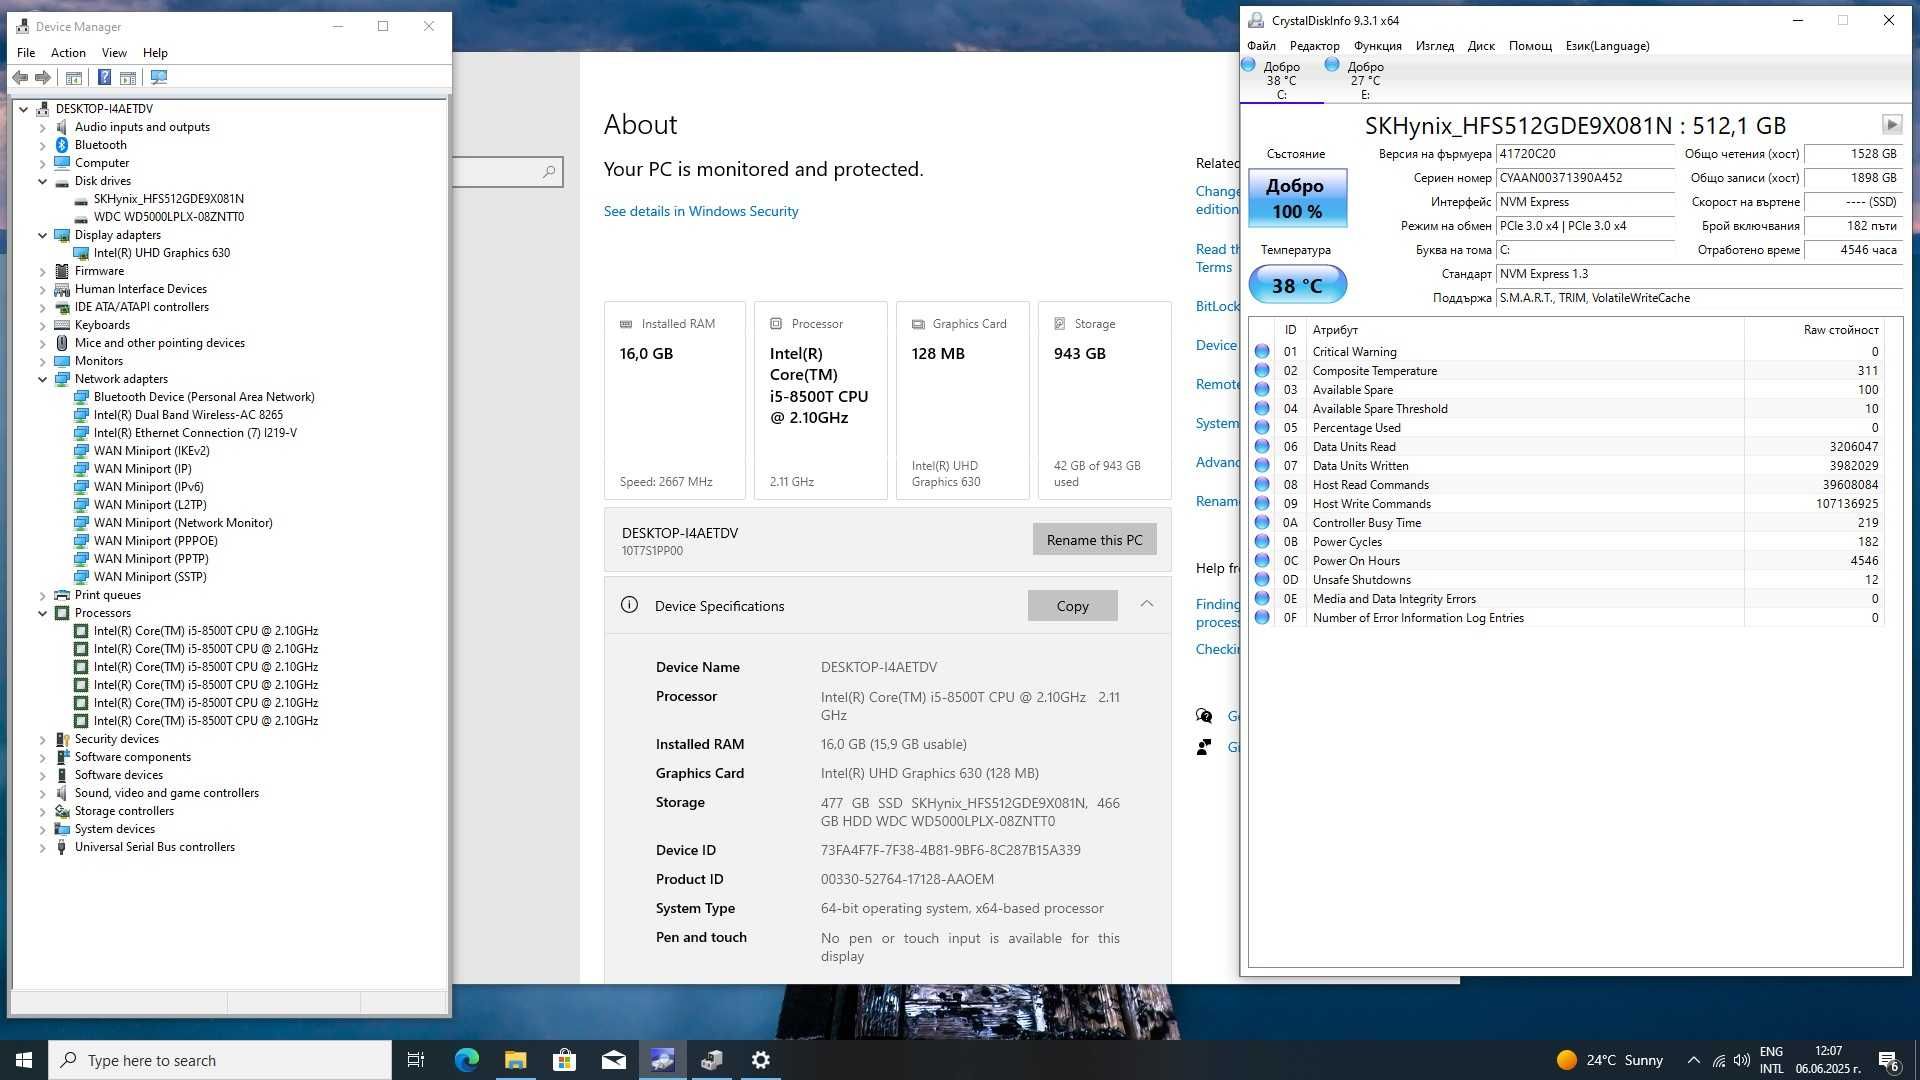1920x1080 pixels.
Task: Collapse the Display adapters node
Action: (x=42, y=235)
